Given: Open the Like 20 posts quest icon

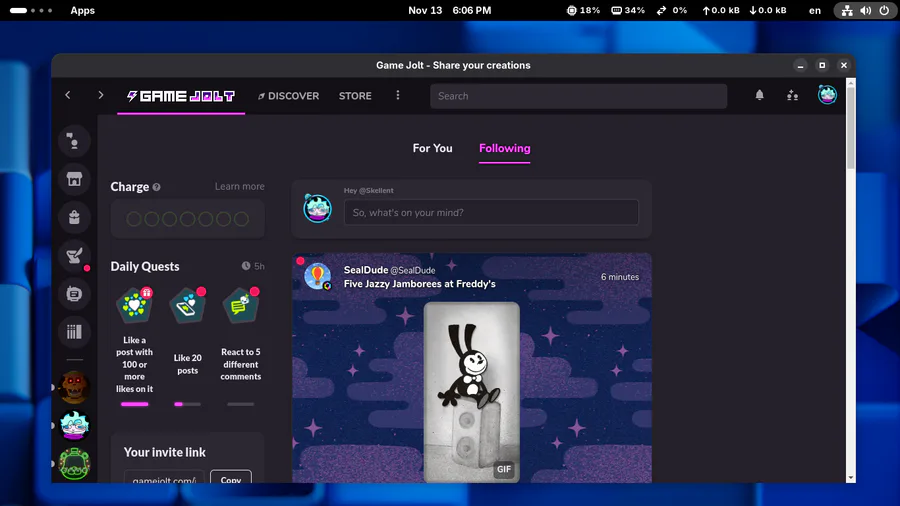Looking at the screenshot, I should pyautogui.click(x=188, y=305).
